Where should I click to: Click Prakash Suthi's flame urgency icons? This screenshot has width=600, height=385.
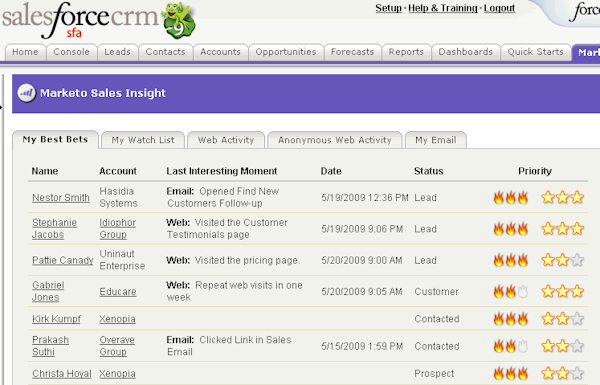click(x=511, y=346)
